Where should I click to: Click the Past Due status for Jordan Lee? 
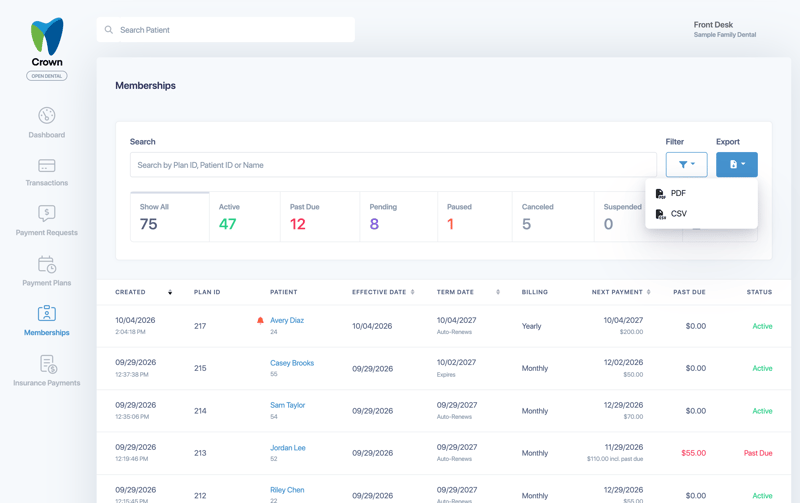758,453
